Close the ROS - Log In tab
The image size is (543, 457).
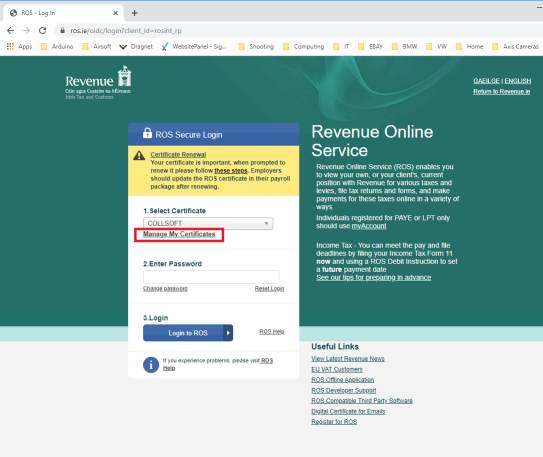(116, 13)
